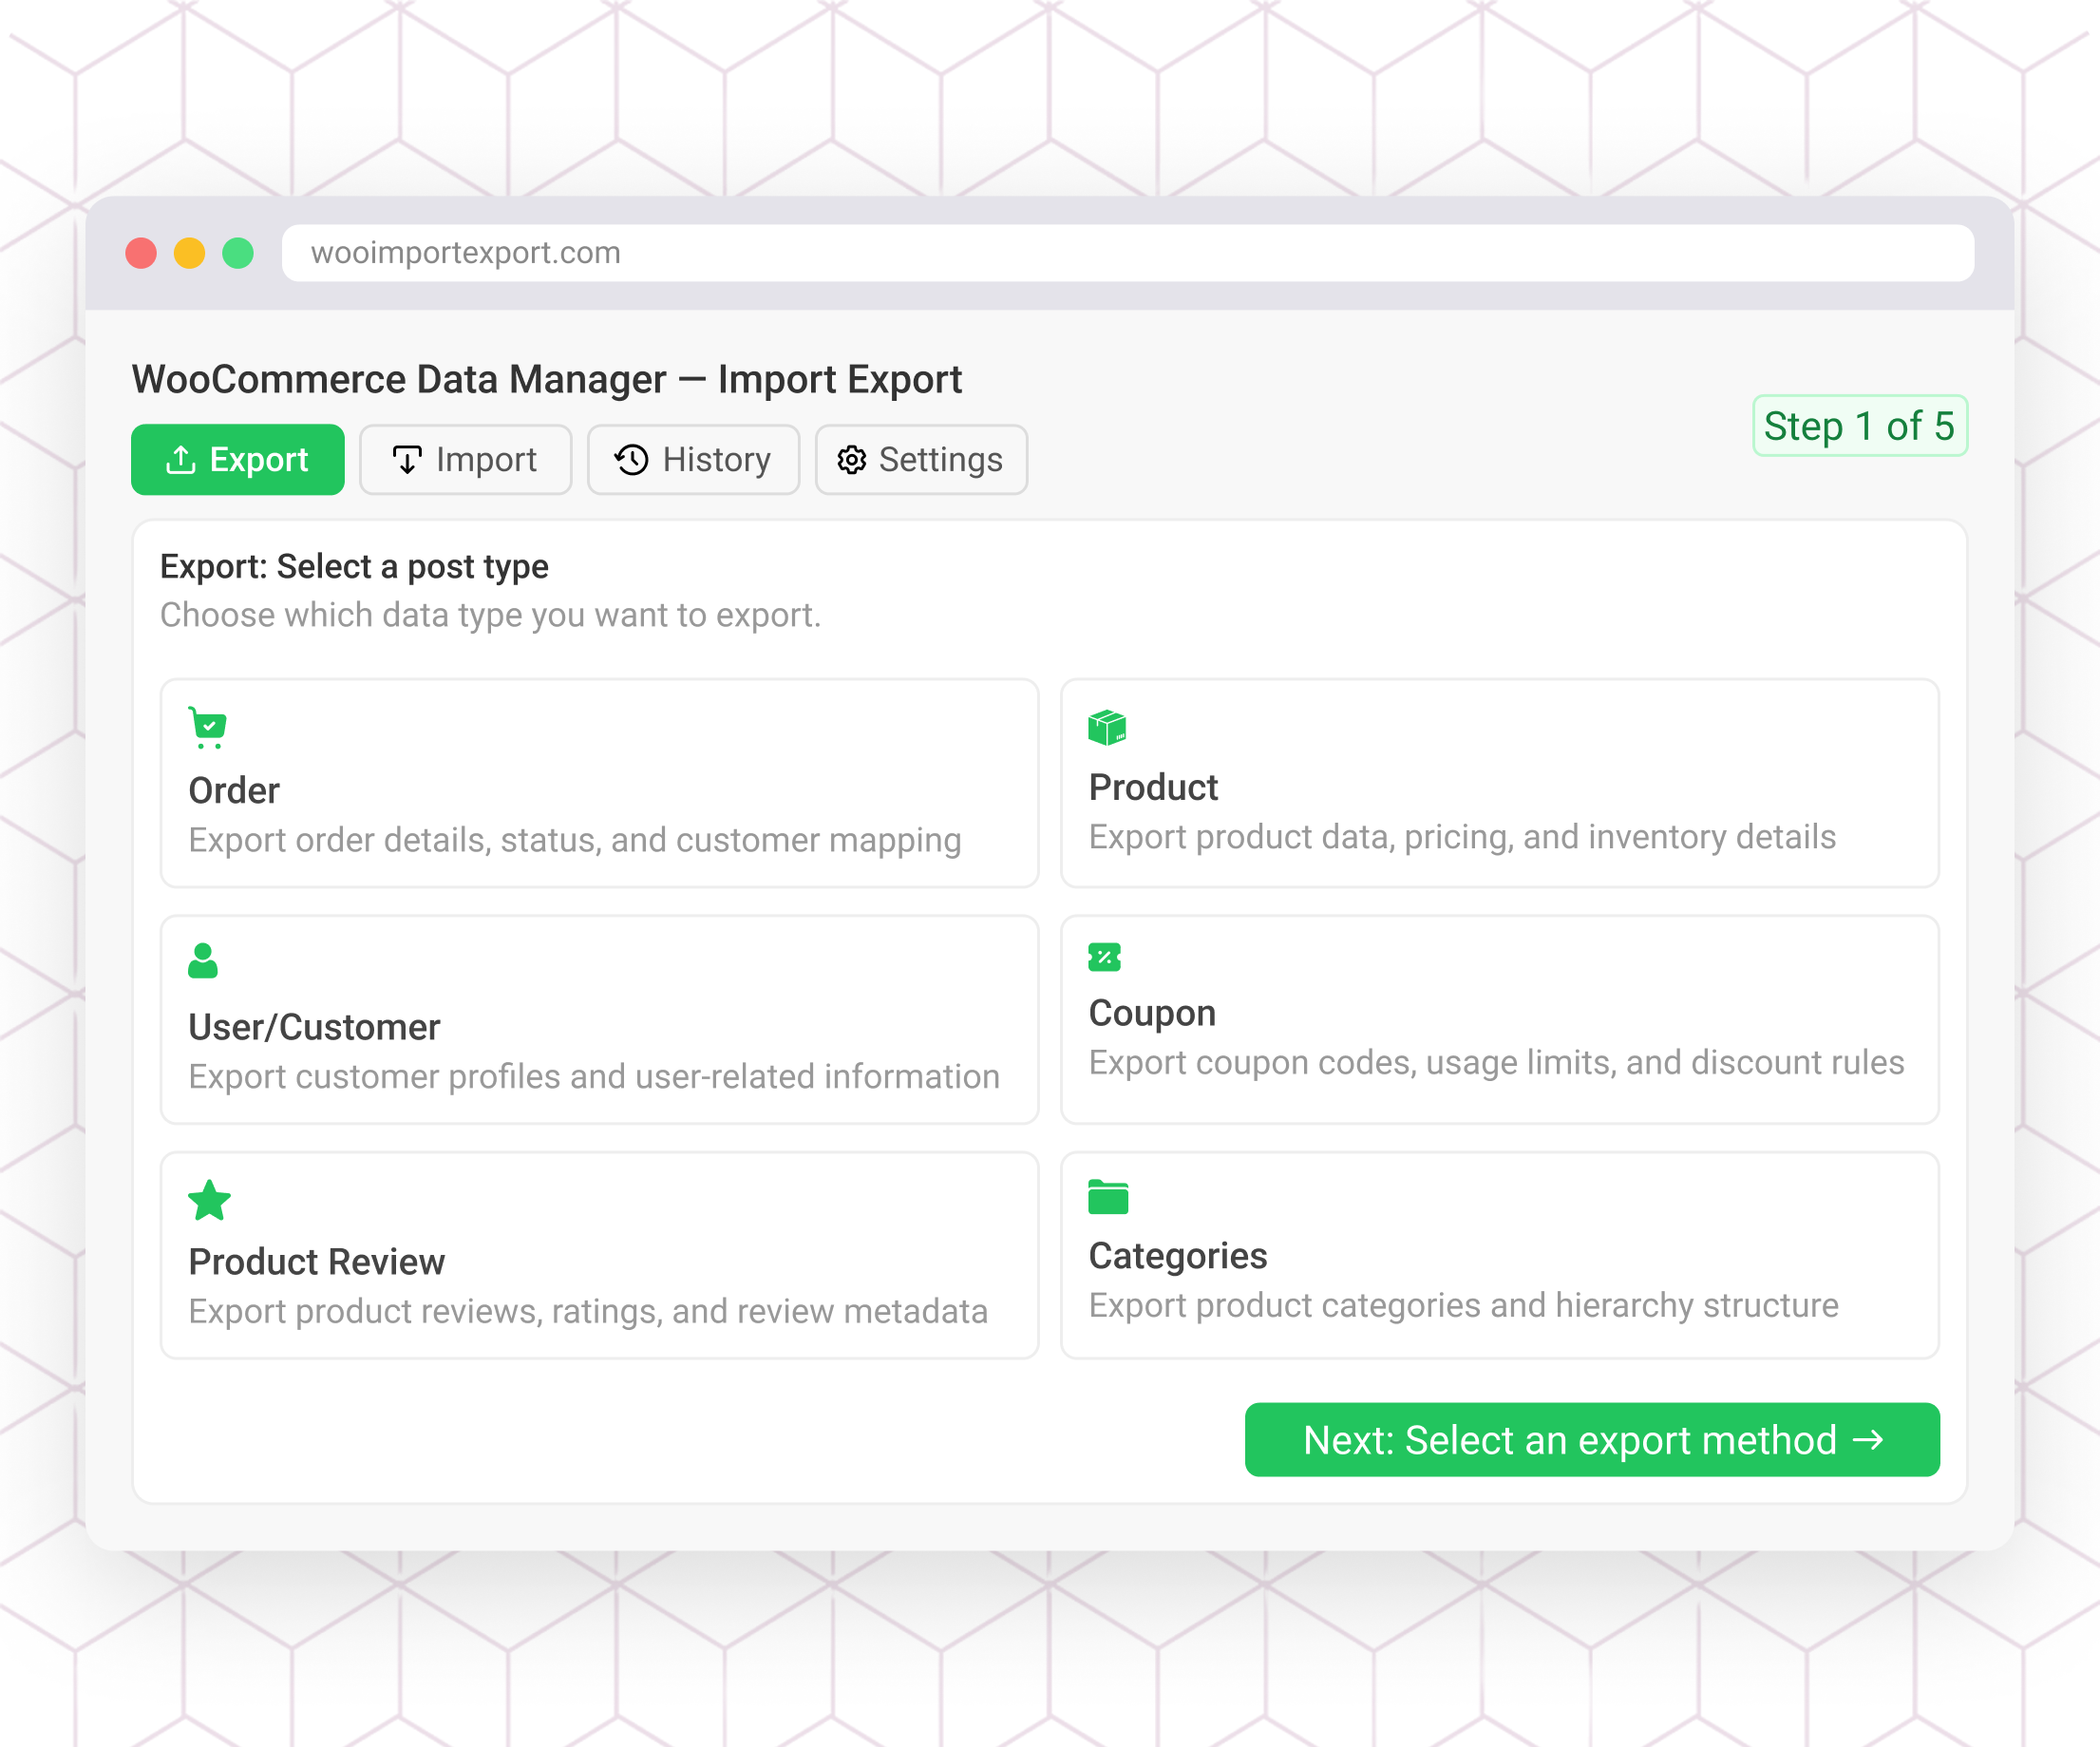View the History tab
Image resolution: width=2100 pixels, height=1747 pixels.
(694, 460)
